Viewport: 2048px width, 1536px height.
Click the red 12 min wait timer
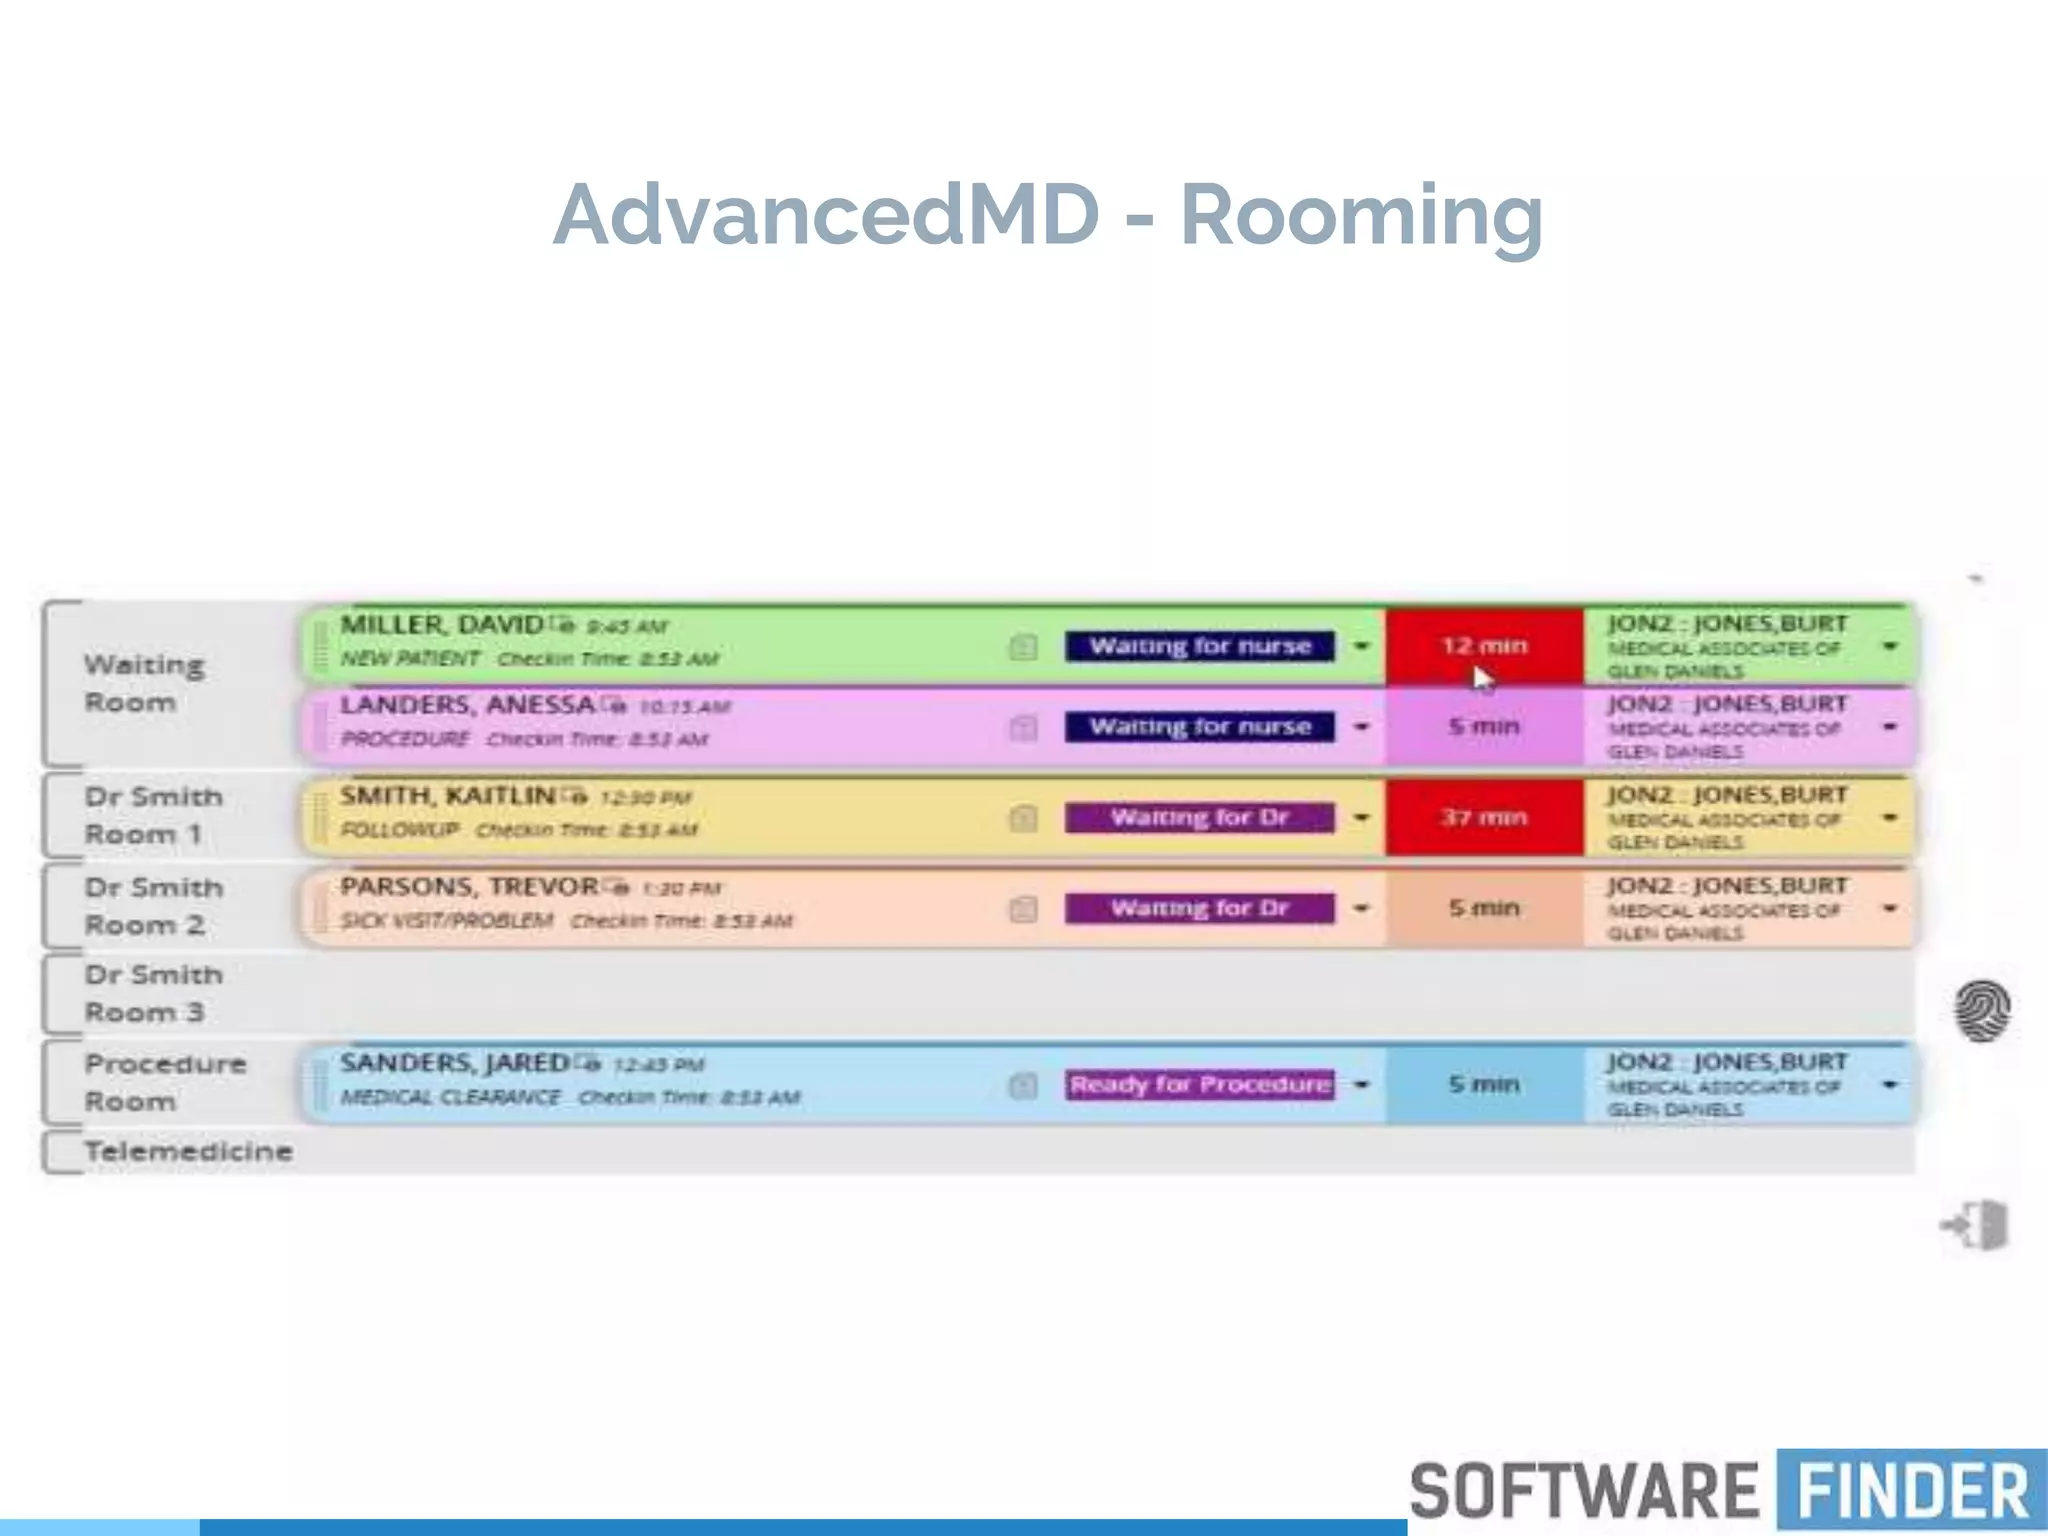click(1484, 646)
